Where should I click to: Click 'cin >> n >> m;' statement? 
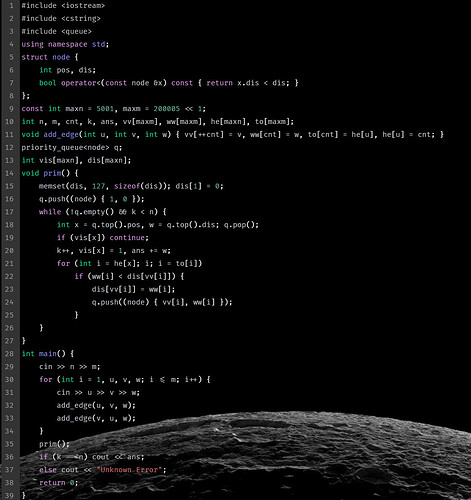[x=70, y=367]
